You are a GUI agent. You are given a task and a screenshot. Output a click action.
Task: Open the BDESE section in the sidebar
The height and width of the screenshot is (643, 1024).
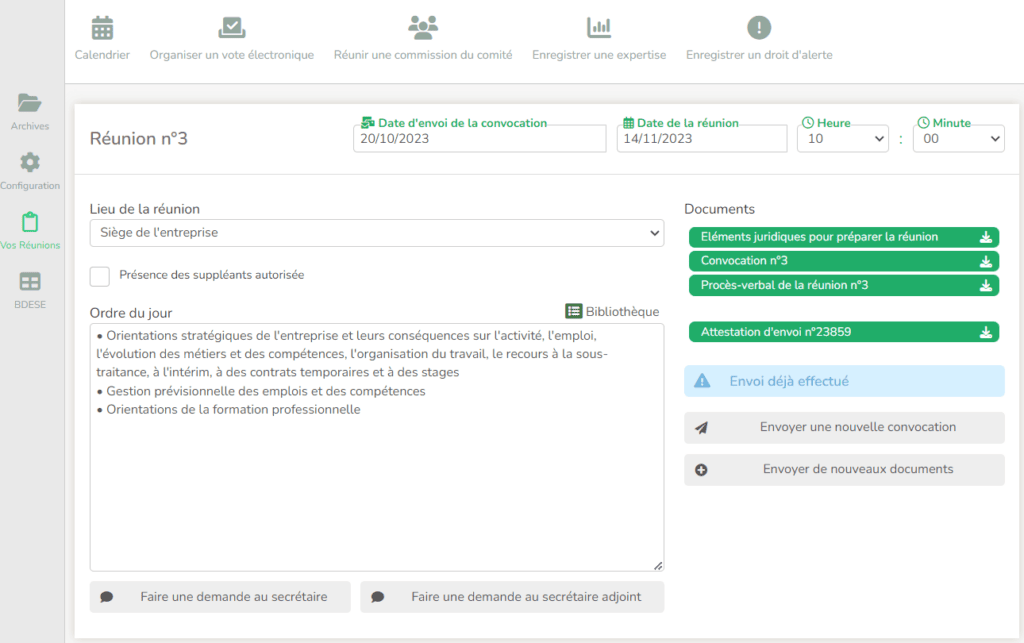coord(30,282)
